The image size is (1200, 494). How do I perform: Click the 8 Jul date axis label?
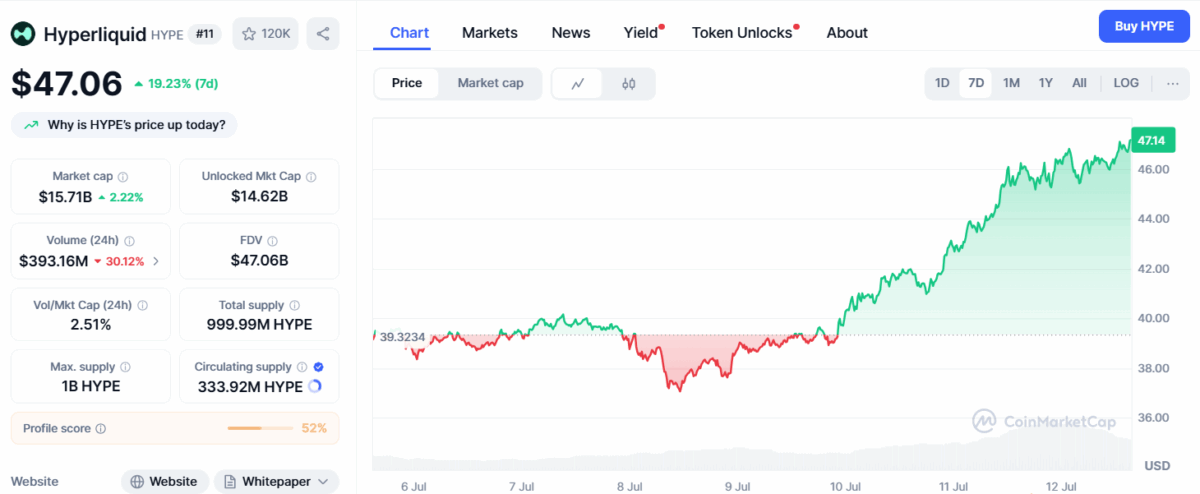tap(629, 487)
